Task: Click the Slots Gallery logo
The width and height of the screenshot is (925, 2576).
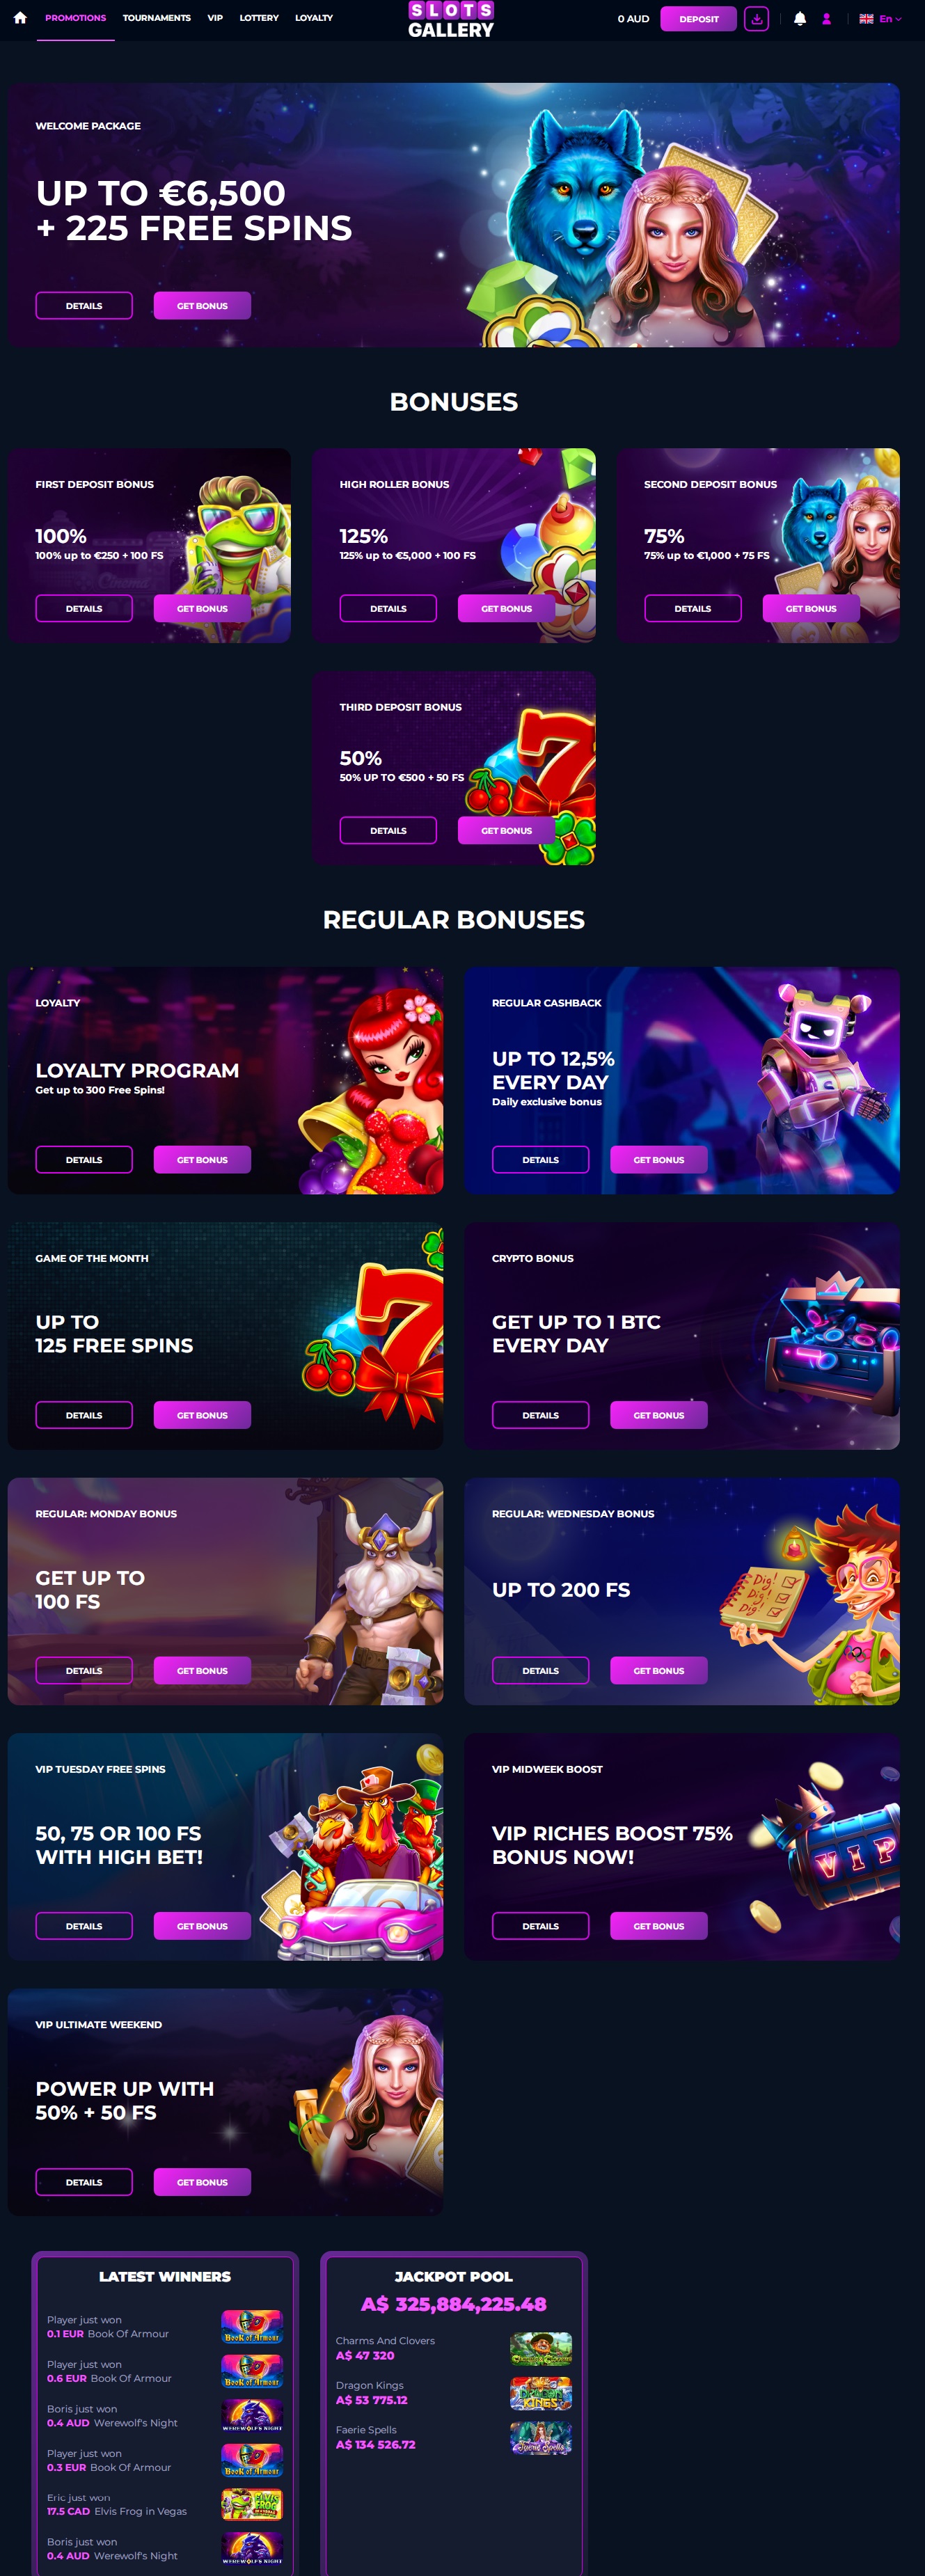Action: point(451,19)
